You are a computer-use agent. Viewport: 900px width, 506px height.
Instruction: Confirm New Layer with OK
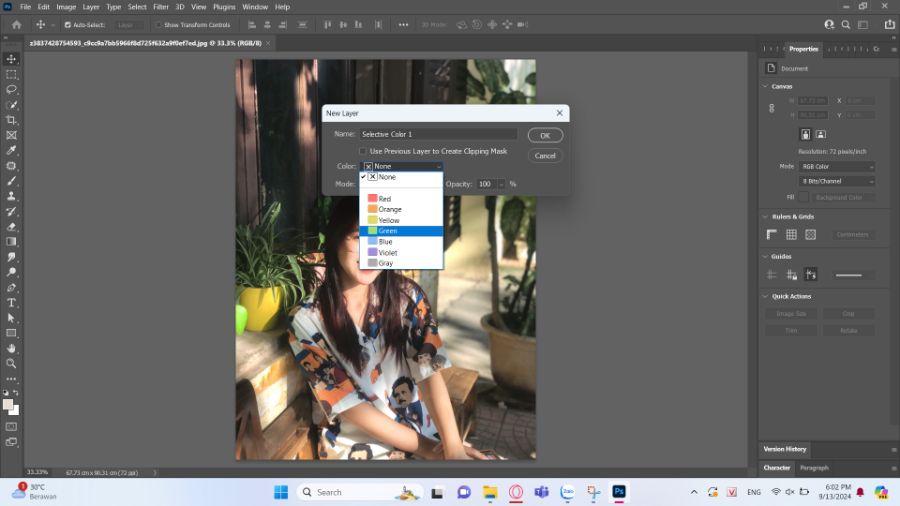545,136
